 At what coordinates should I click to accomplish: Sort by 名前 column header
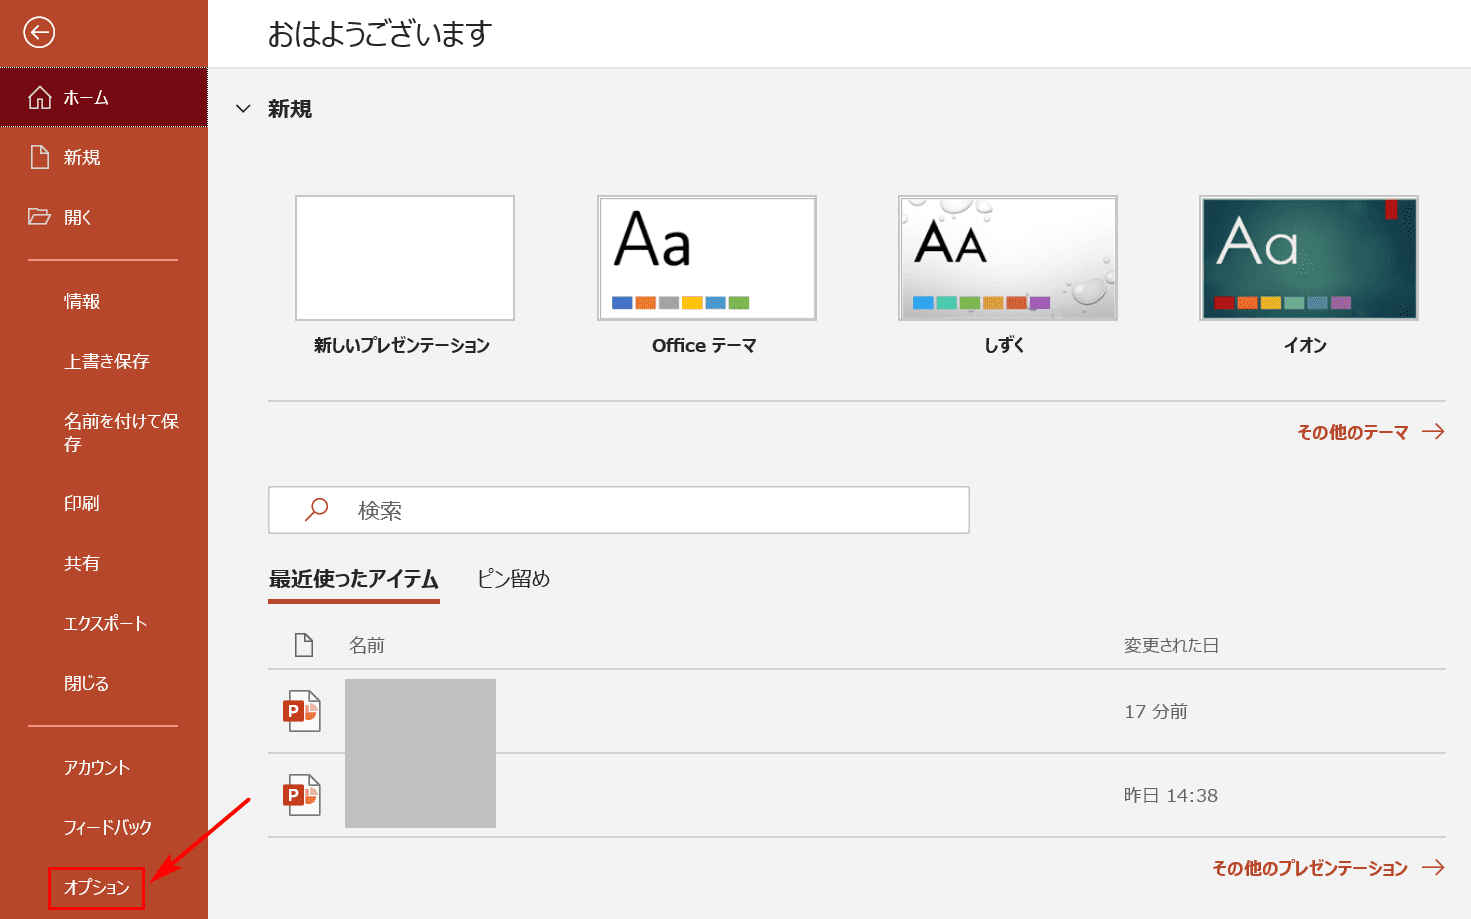click(x=366, y=646)
